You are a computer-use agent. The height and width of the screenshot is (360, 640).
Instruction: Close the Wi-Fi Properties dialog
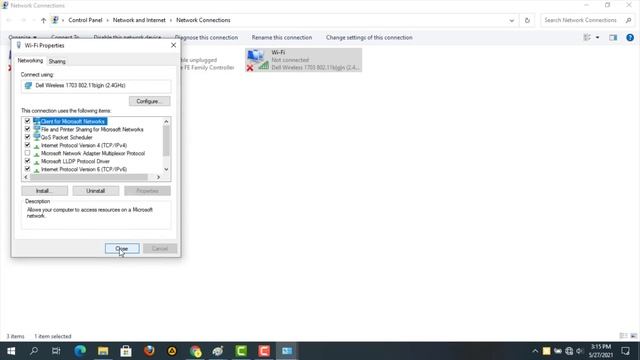(173, 45)
